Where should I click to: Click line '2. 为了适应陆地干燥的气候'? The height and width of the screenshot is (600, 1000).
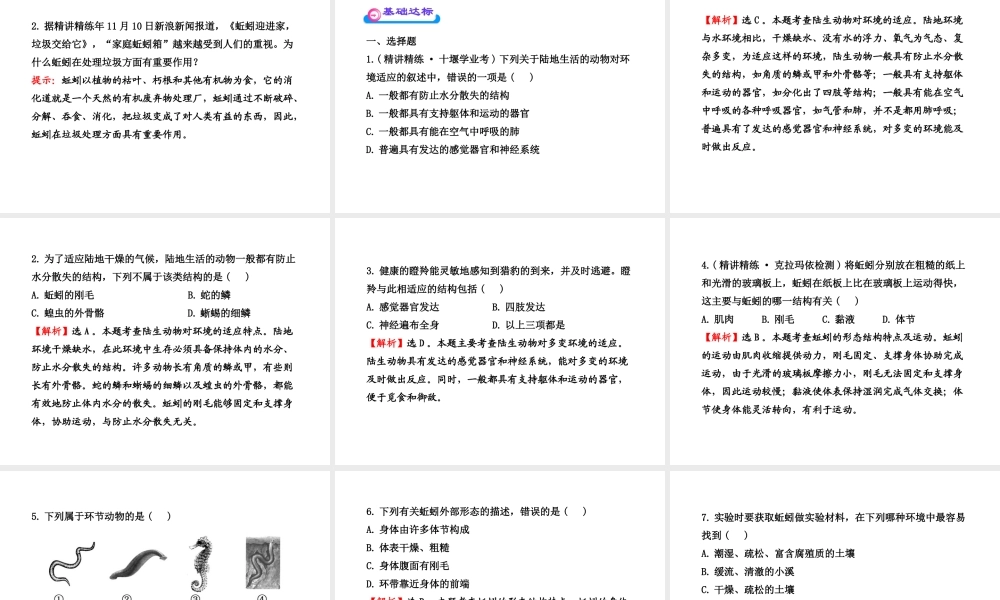pos(163,259)
